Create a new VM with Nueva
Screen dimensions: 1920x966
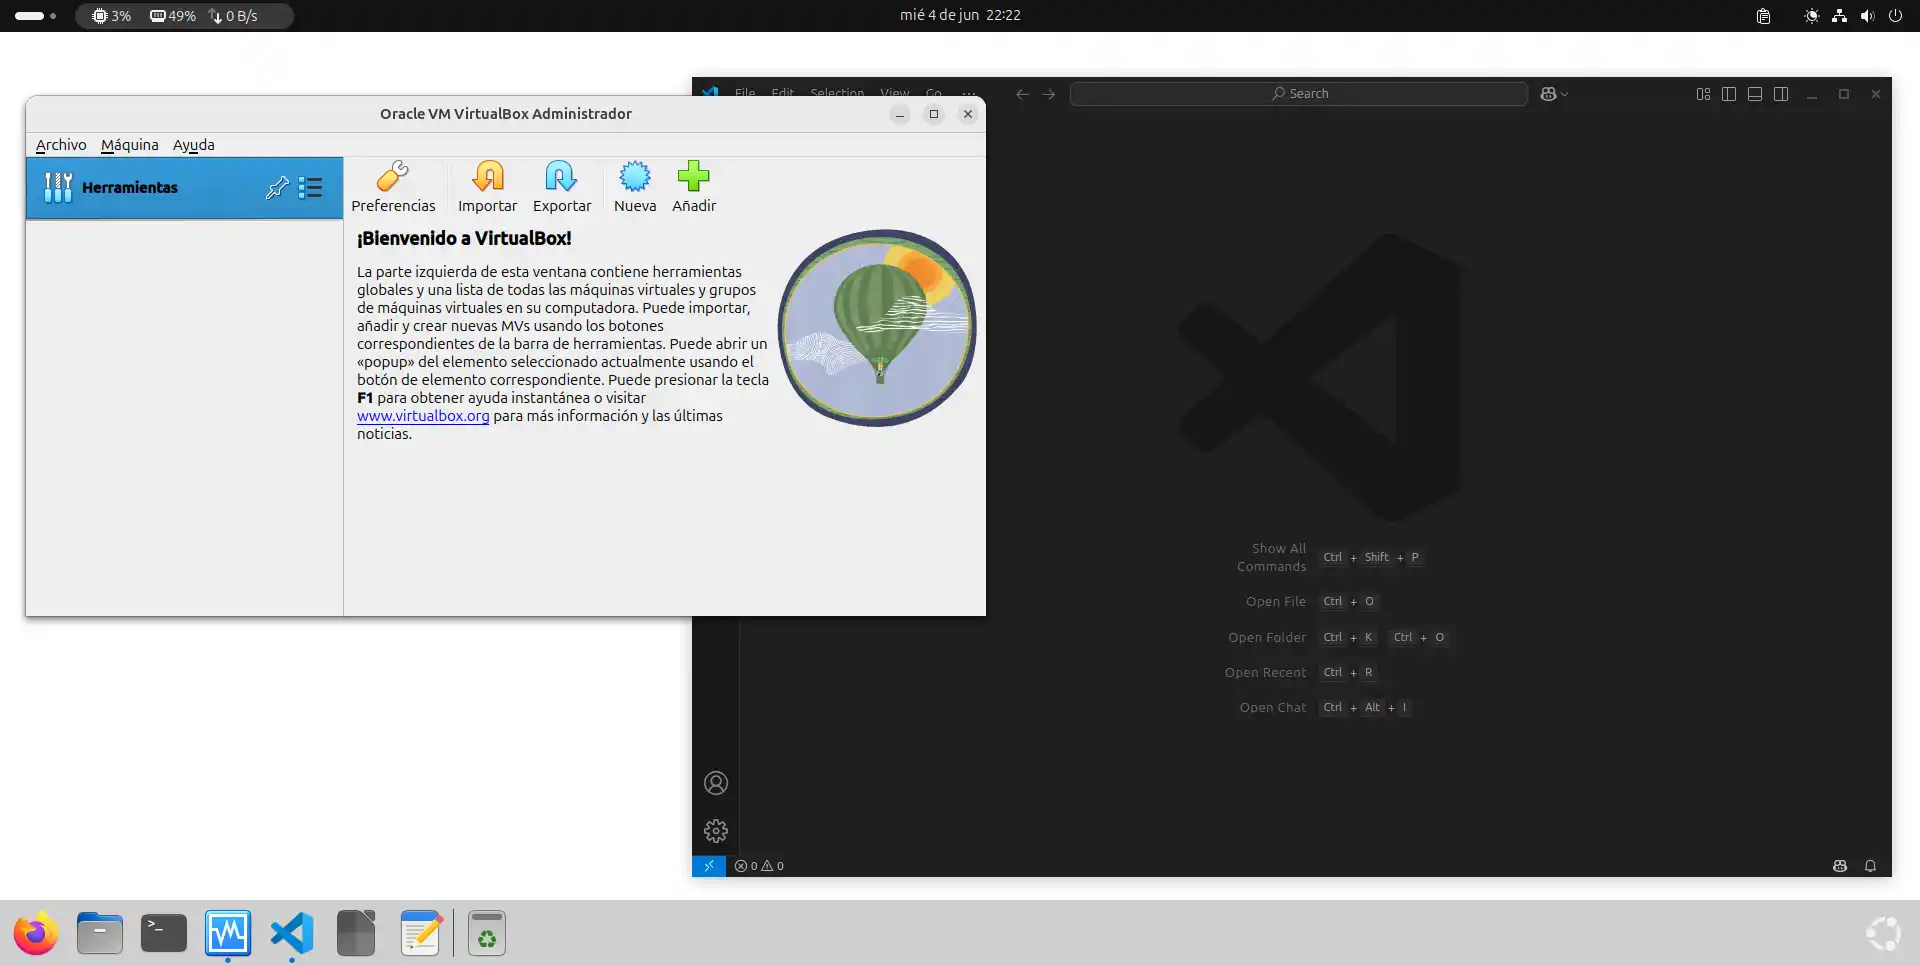pyautogui.click(x=635, y=187)
